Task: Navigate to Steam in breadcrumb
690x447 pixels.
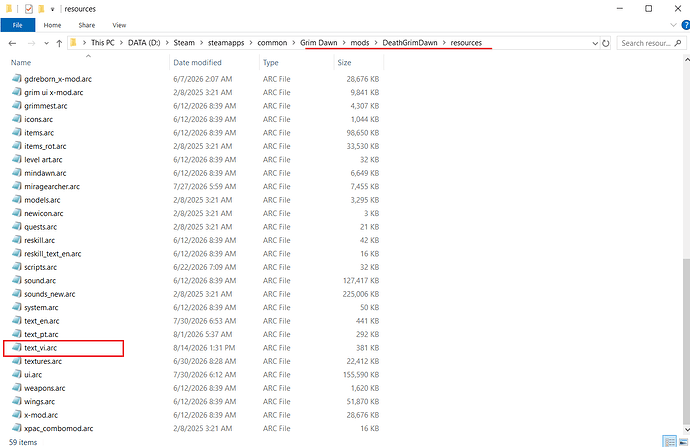Action: [184, 43]
